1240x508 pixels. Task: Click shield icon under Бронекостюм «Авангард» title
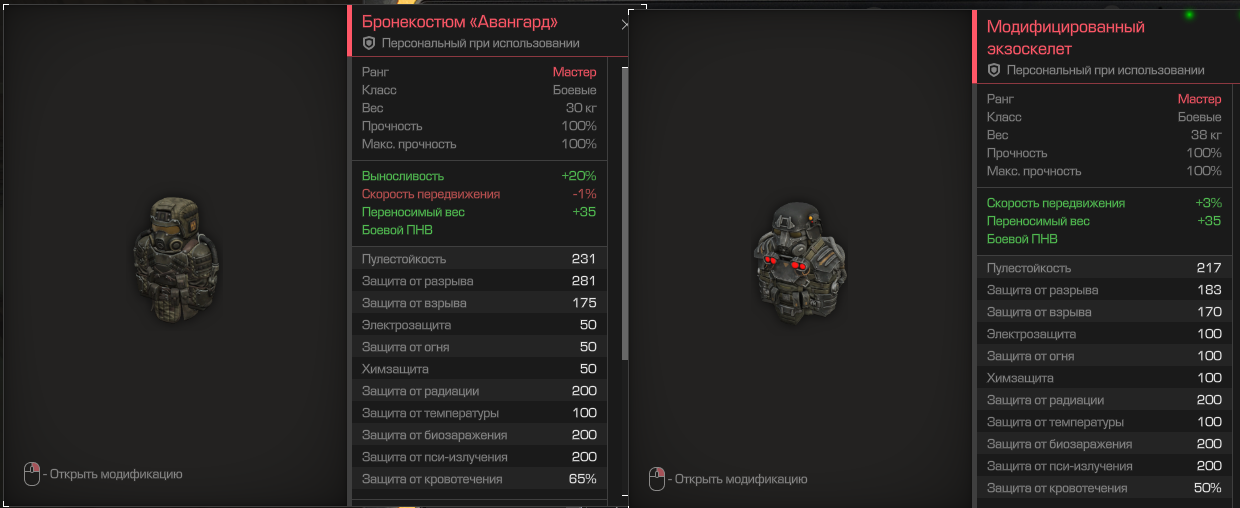(x=369, y=43)
